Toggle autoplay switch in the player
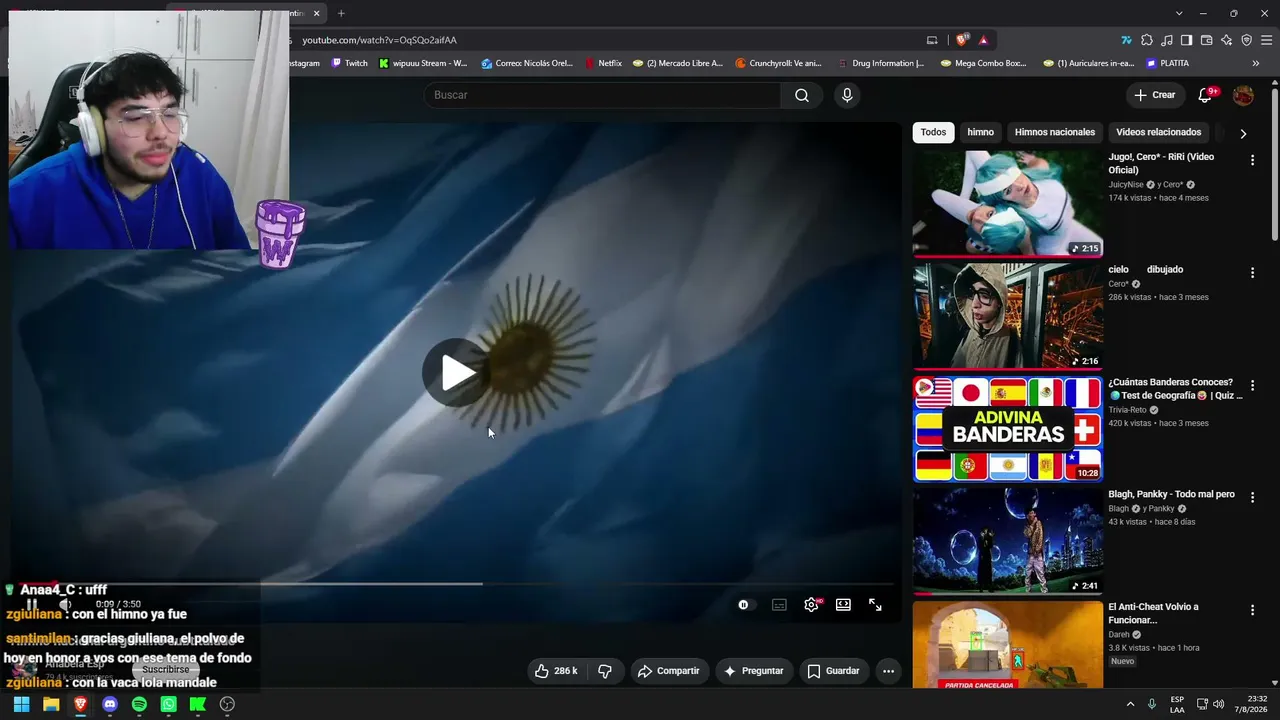 click(744, 605)
